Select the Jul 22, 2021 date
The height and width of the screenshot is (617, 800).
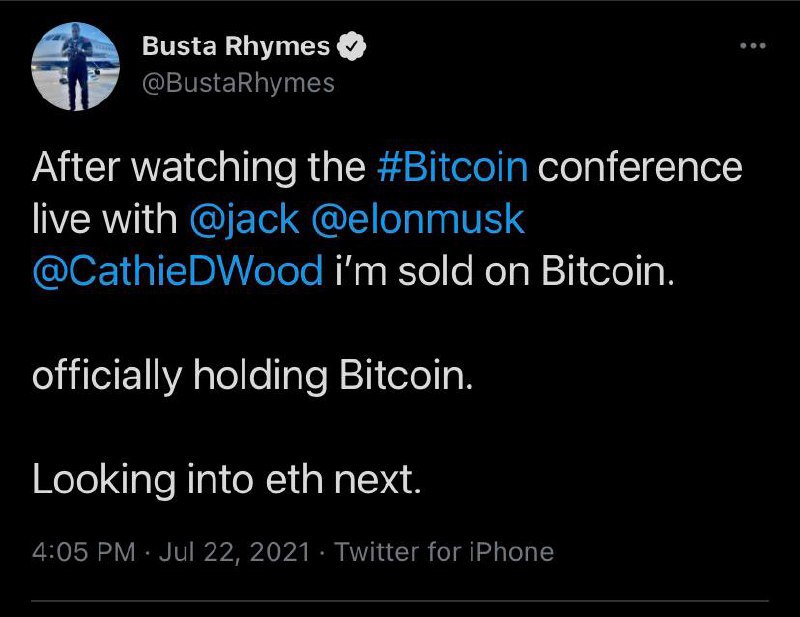229,552
